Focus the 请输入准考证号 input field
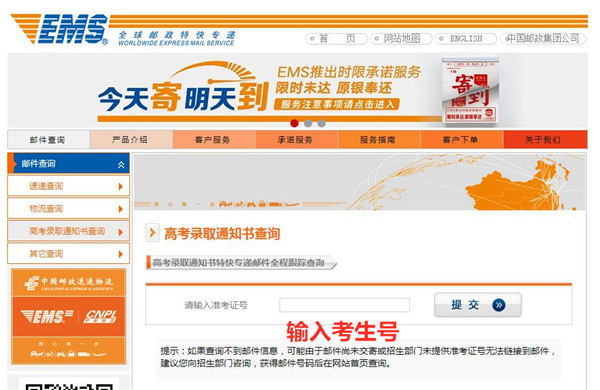Viewport: 600px width, 390px height. click(x=344, y=305)
